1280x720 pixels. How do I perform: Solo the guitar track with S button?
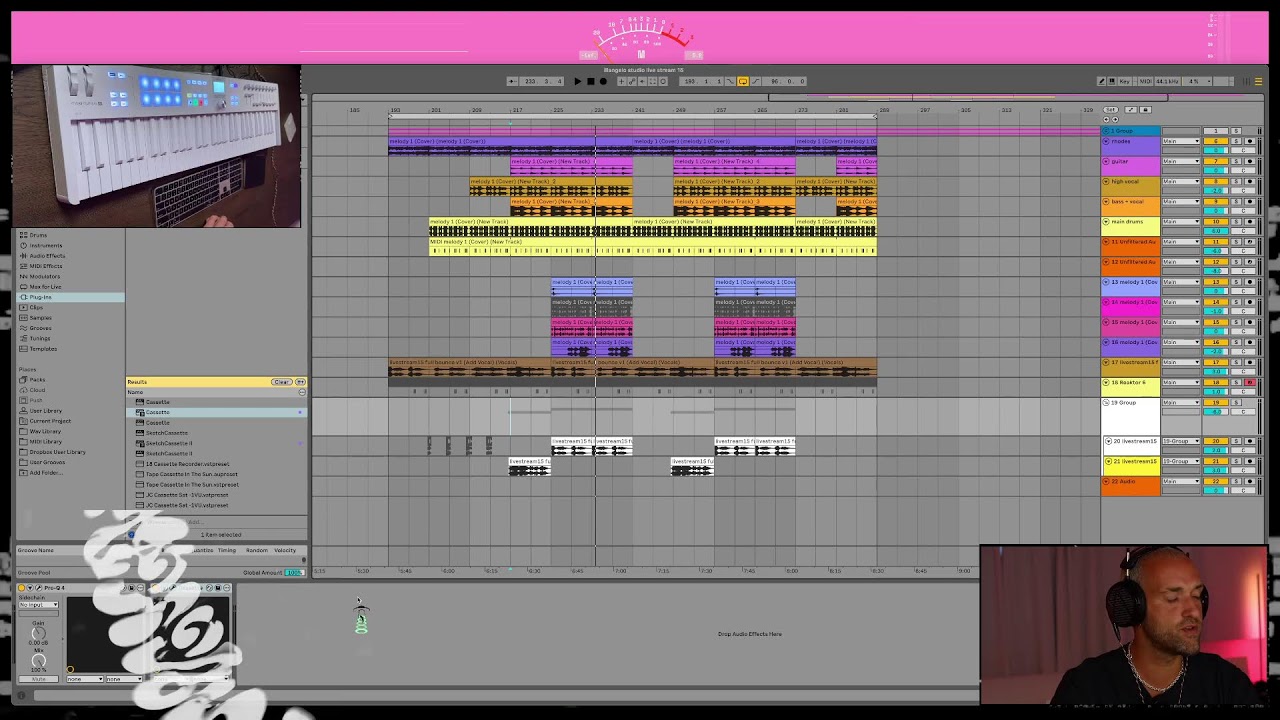1236,161
